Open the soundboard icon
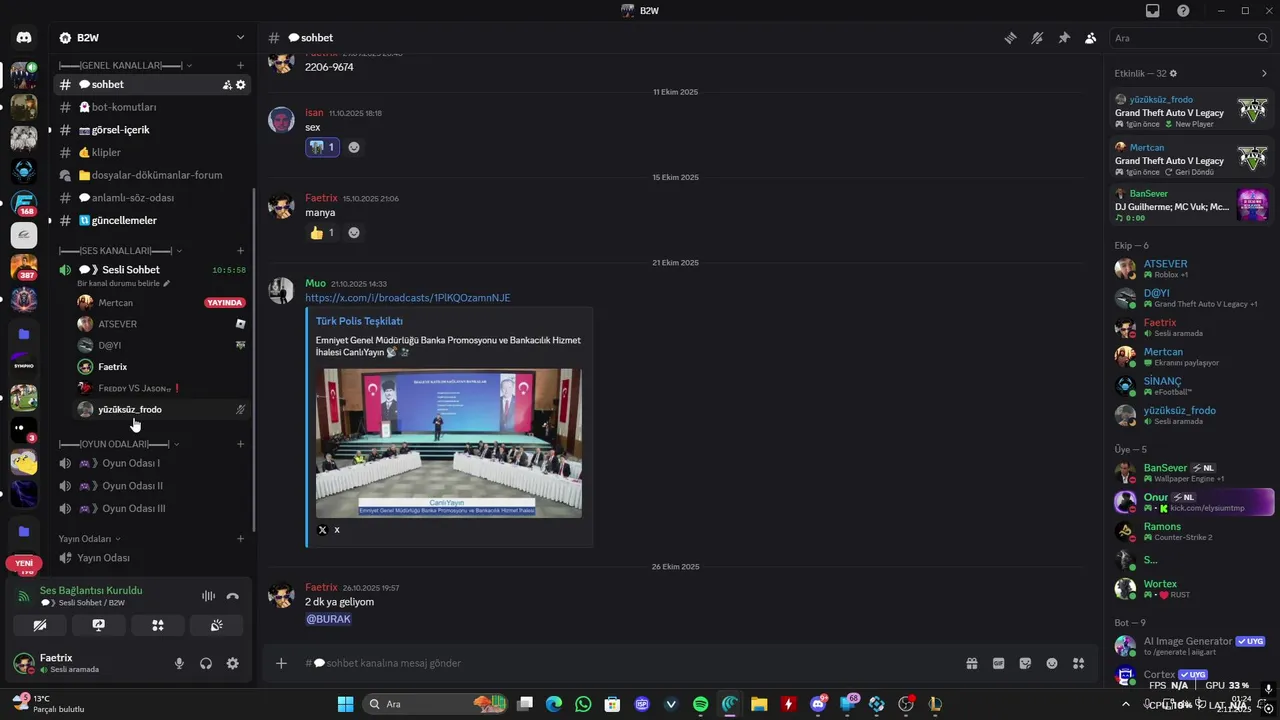The image size is (1280, 720). click(216, 625)
